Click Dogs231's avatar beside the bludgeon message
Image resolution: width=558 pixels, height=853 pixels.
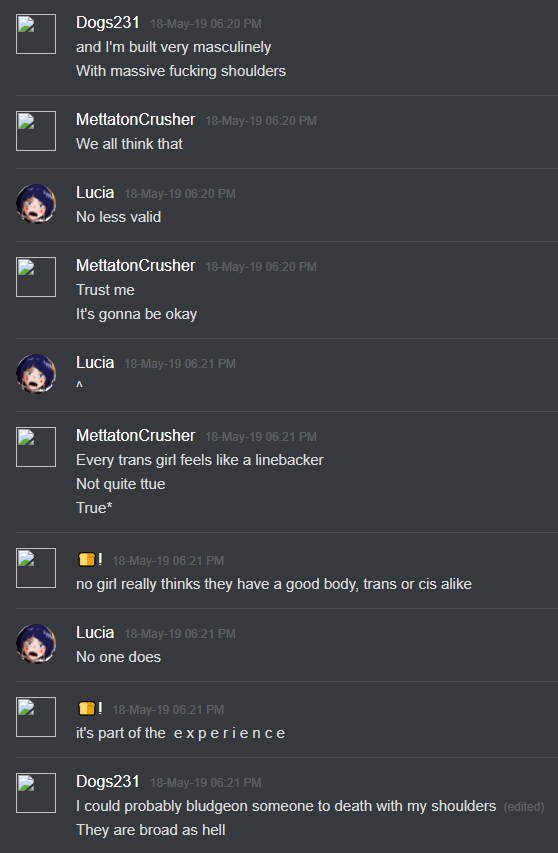(x=36, y=793)
